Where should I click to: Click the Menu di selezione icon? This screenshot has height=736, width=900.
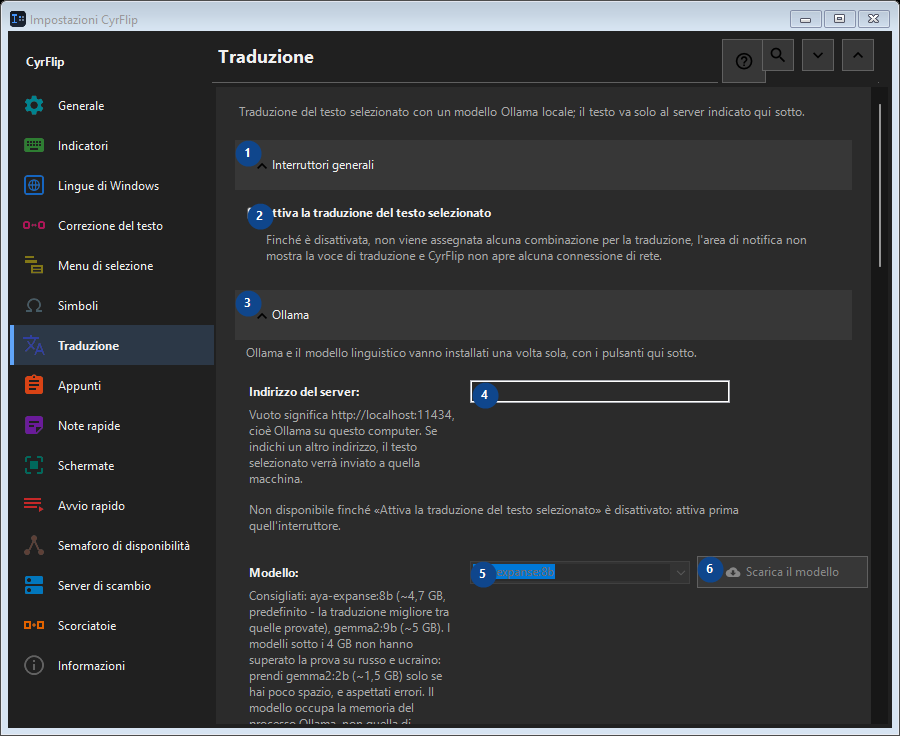[x=34, y=265]
